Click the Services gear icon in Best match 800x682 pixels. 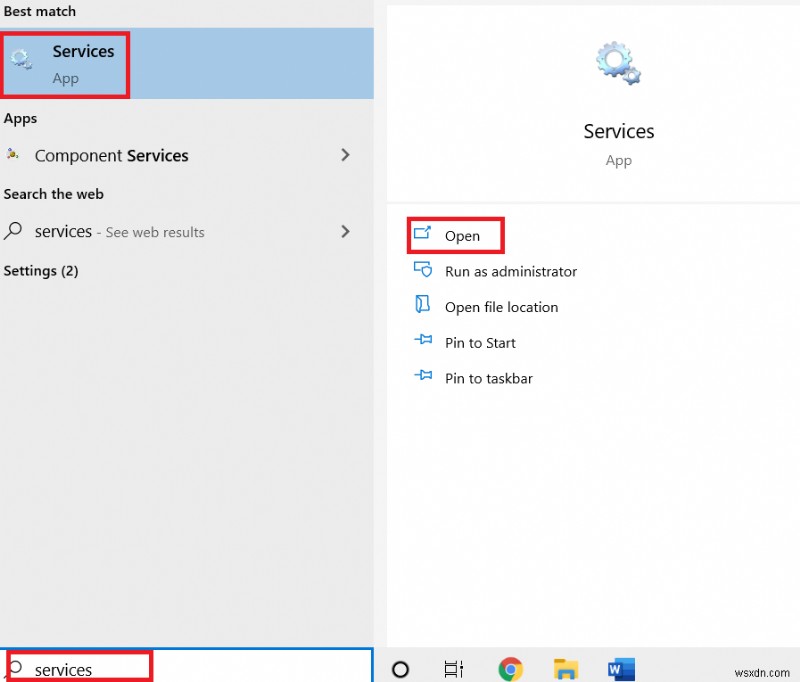click(21, 59)
